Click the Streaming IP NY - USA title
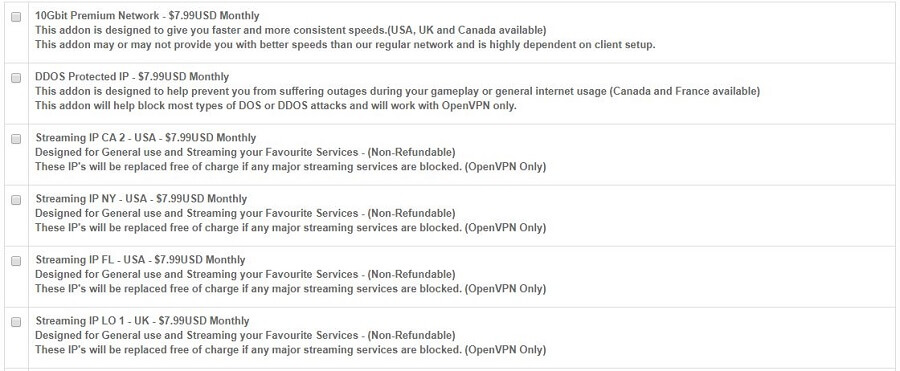The height and width of the screenshot is (371, 900). 141,199
